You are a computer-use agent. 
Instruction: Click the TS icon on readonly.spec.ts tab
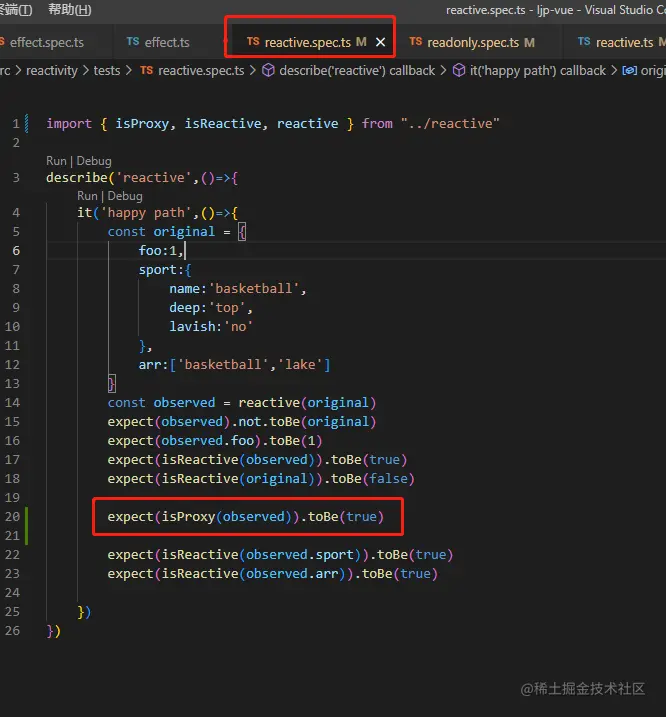[415, 42]
